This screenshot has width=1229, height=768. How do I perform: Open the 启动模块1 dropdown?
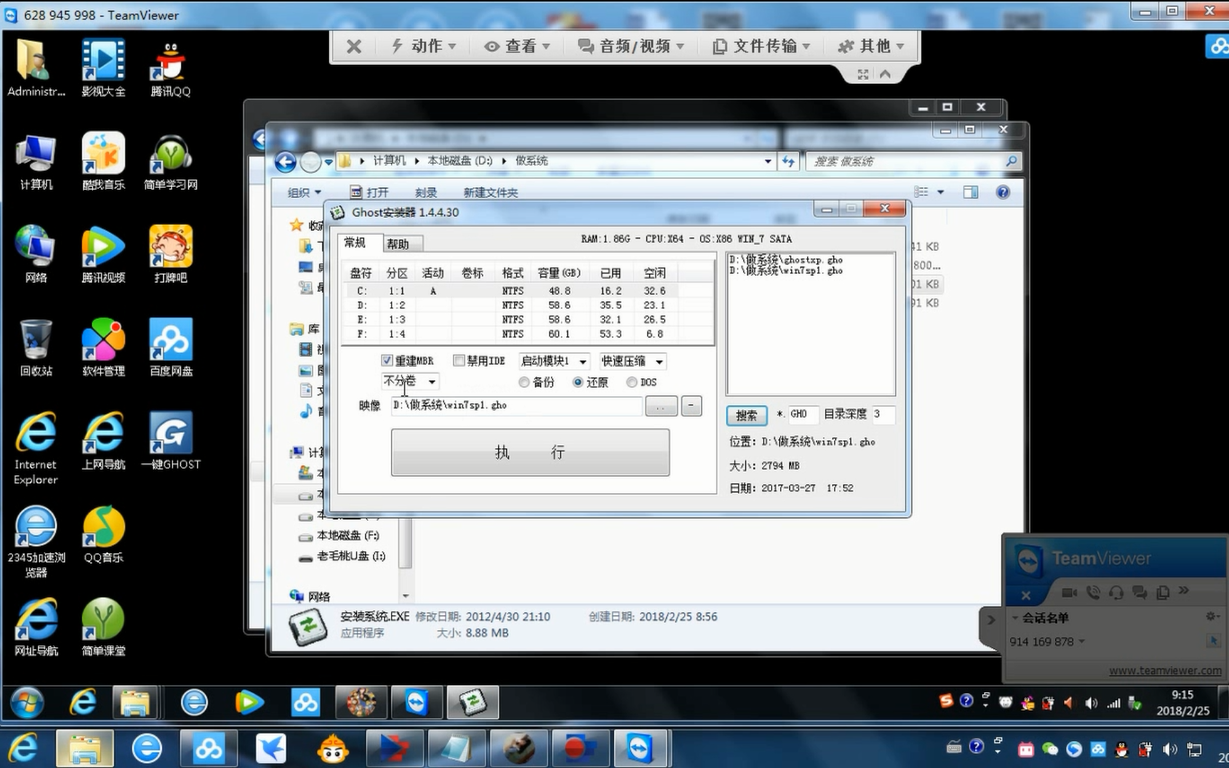(554, 361)
